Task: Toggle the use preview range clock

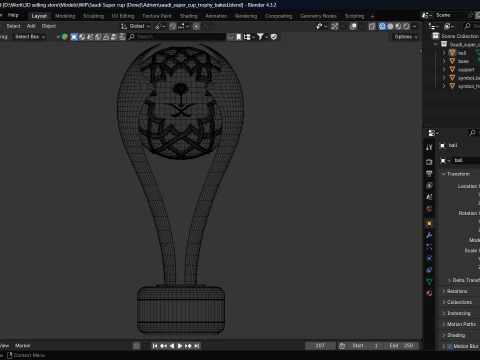Action: tap(342, 346)
